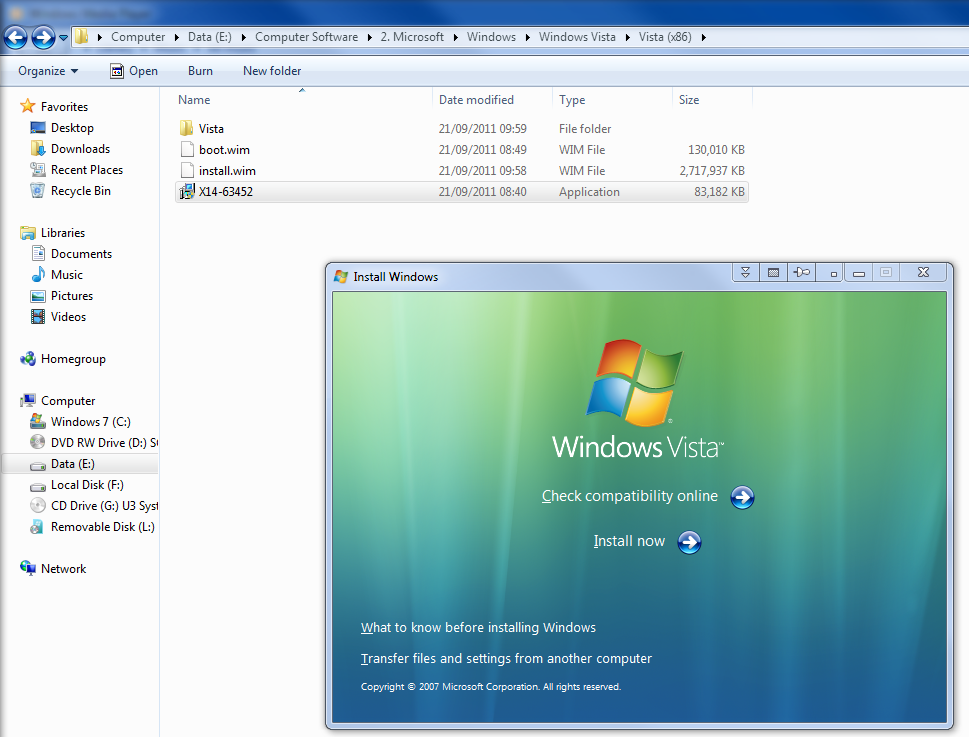Click the pin title bar button
This screenshot has height=737, width=969.
(x=802, y=272)
